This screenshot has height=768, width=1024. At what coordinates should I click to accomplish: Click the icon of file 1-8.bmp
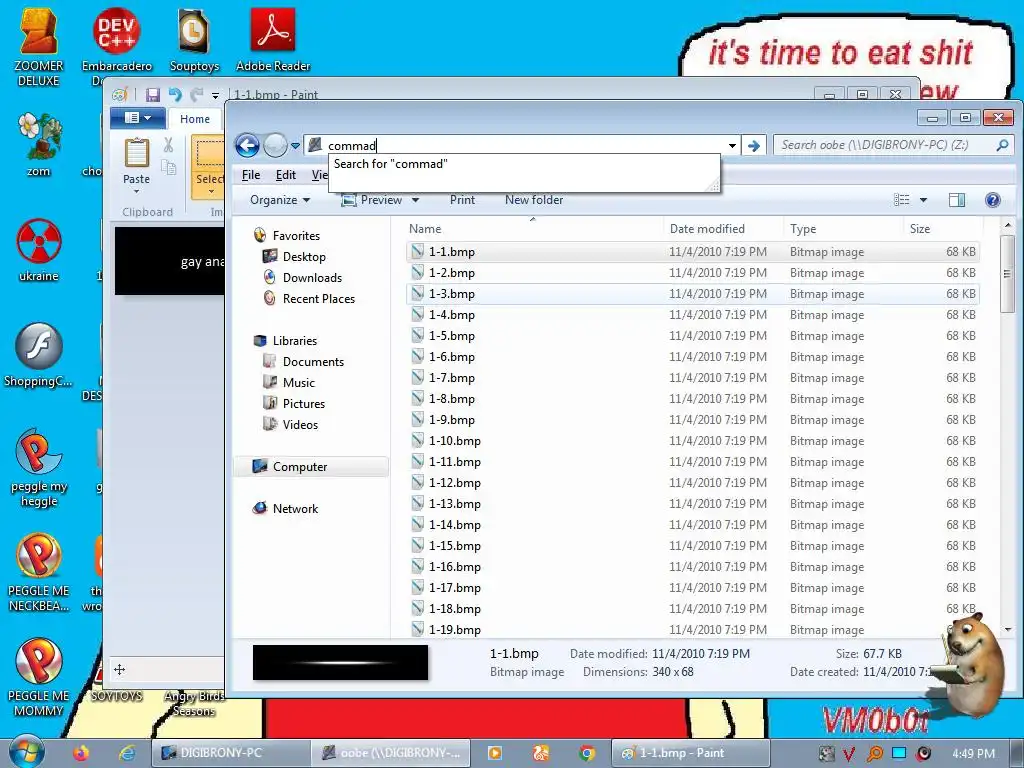(x=418, y=398)
